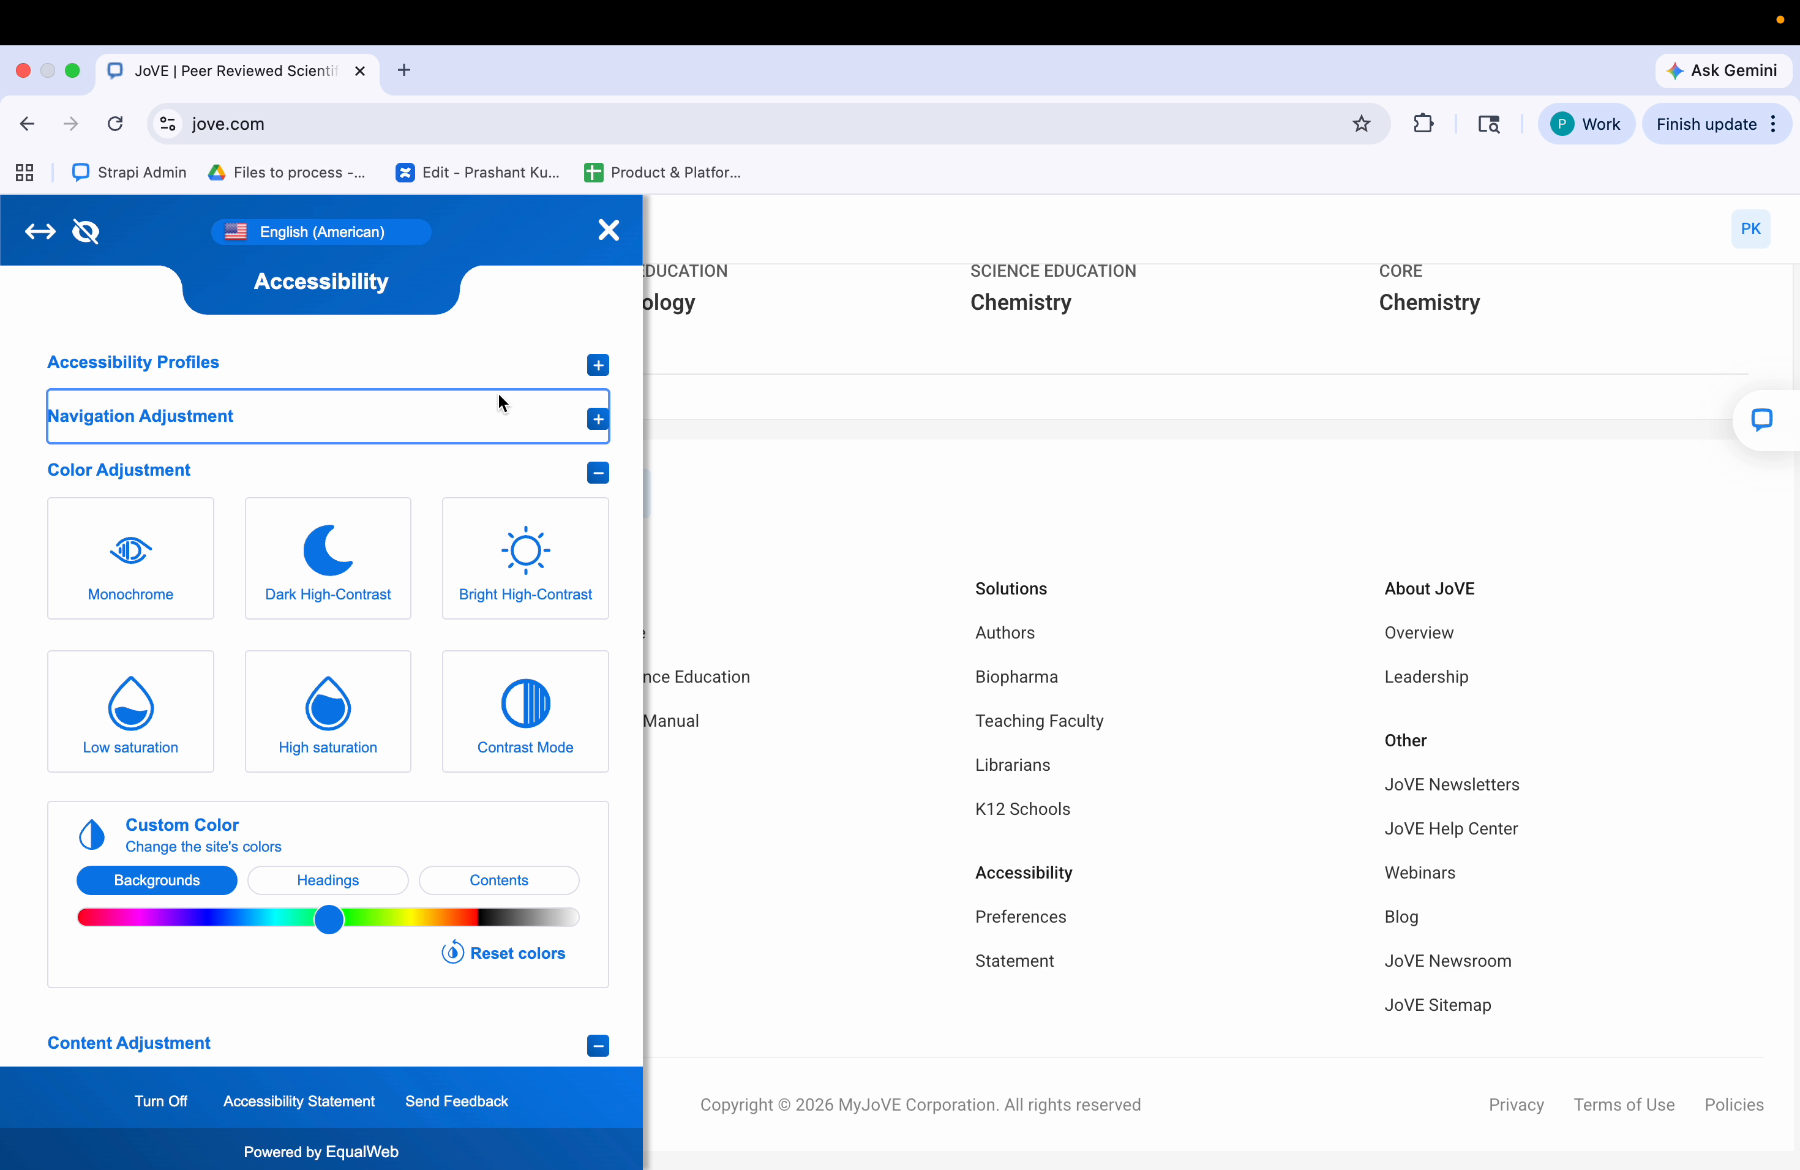Open the English (American) language selector
Image resolution: width=1800 pixels, height=1170 pixels.
(x=321, y=232)
